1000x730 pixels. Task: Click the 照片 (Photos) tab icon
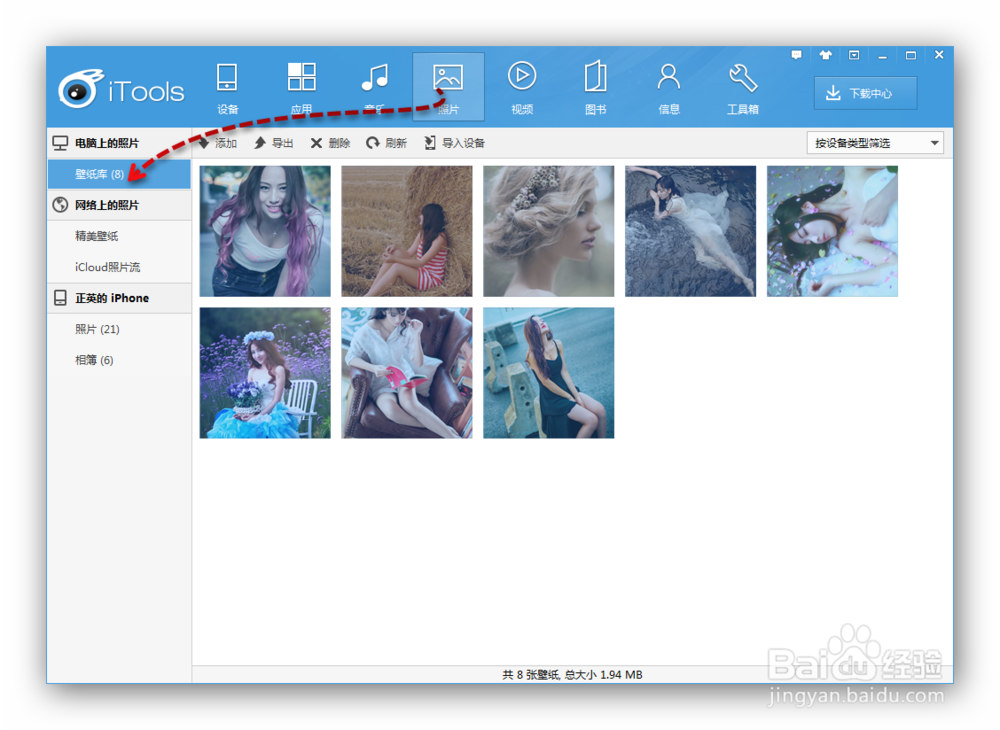(x=448, y=86)
